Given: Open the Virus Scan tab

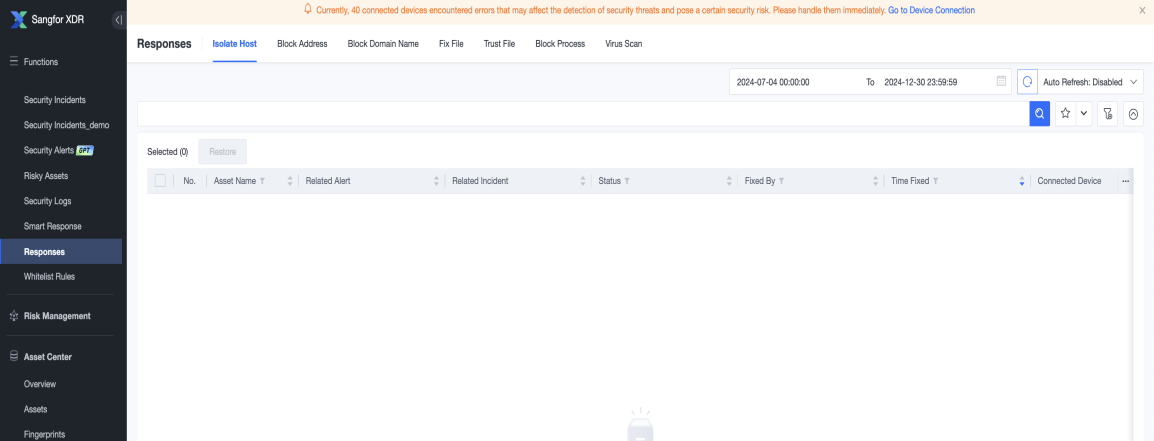Looking at the screenshot, I should [x=623, y=43].
